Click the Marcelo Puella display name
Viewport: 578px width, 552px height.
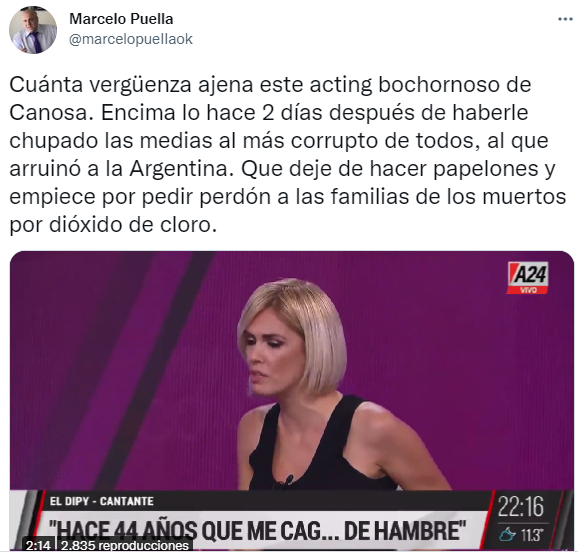click(x=121, y=19)
